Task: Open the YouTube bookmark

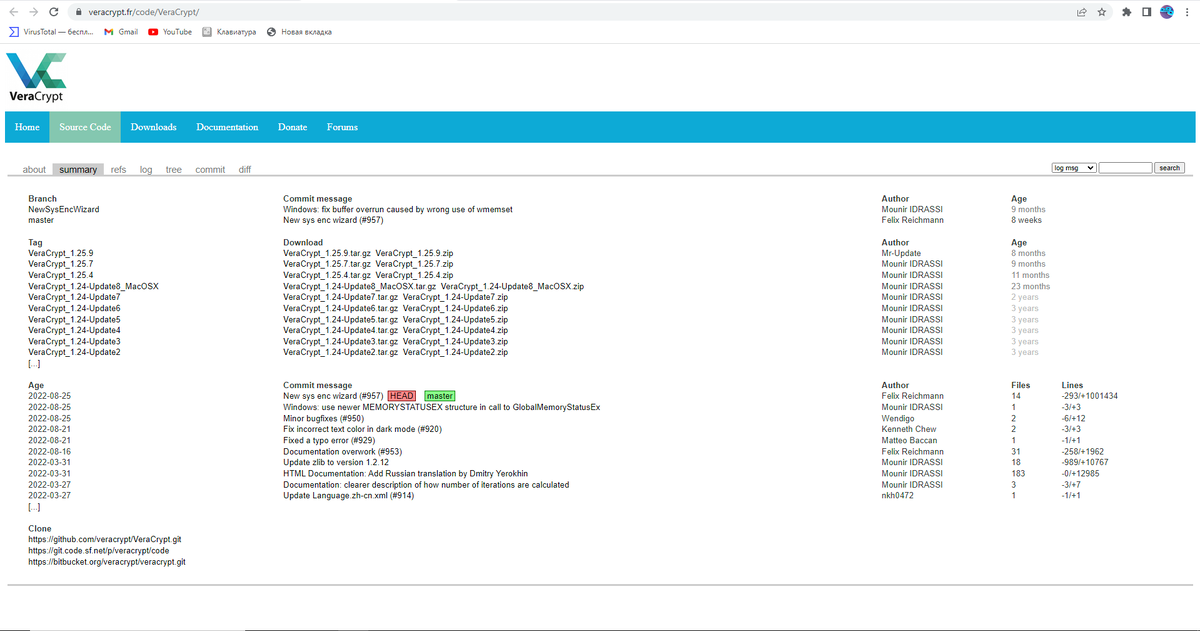Action: coord(170,32)
